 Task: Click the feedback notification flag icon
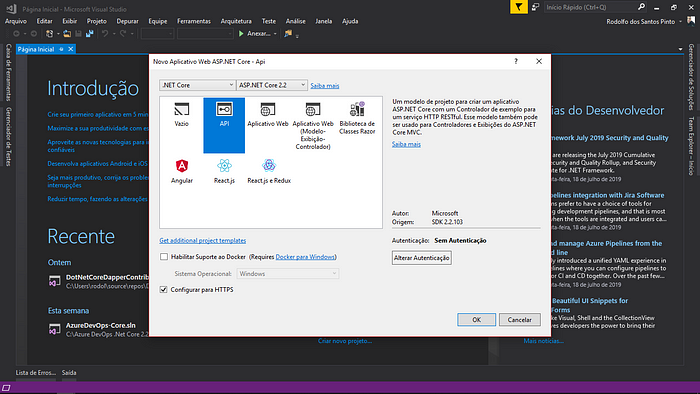[518, 7]
